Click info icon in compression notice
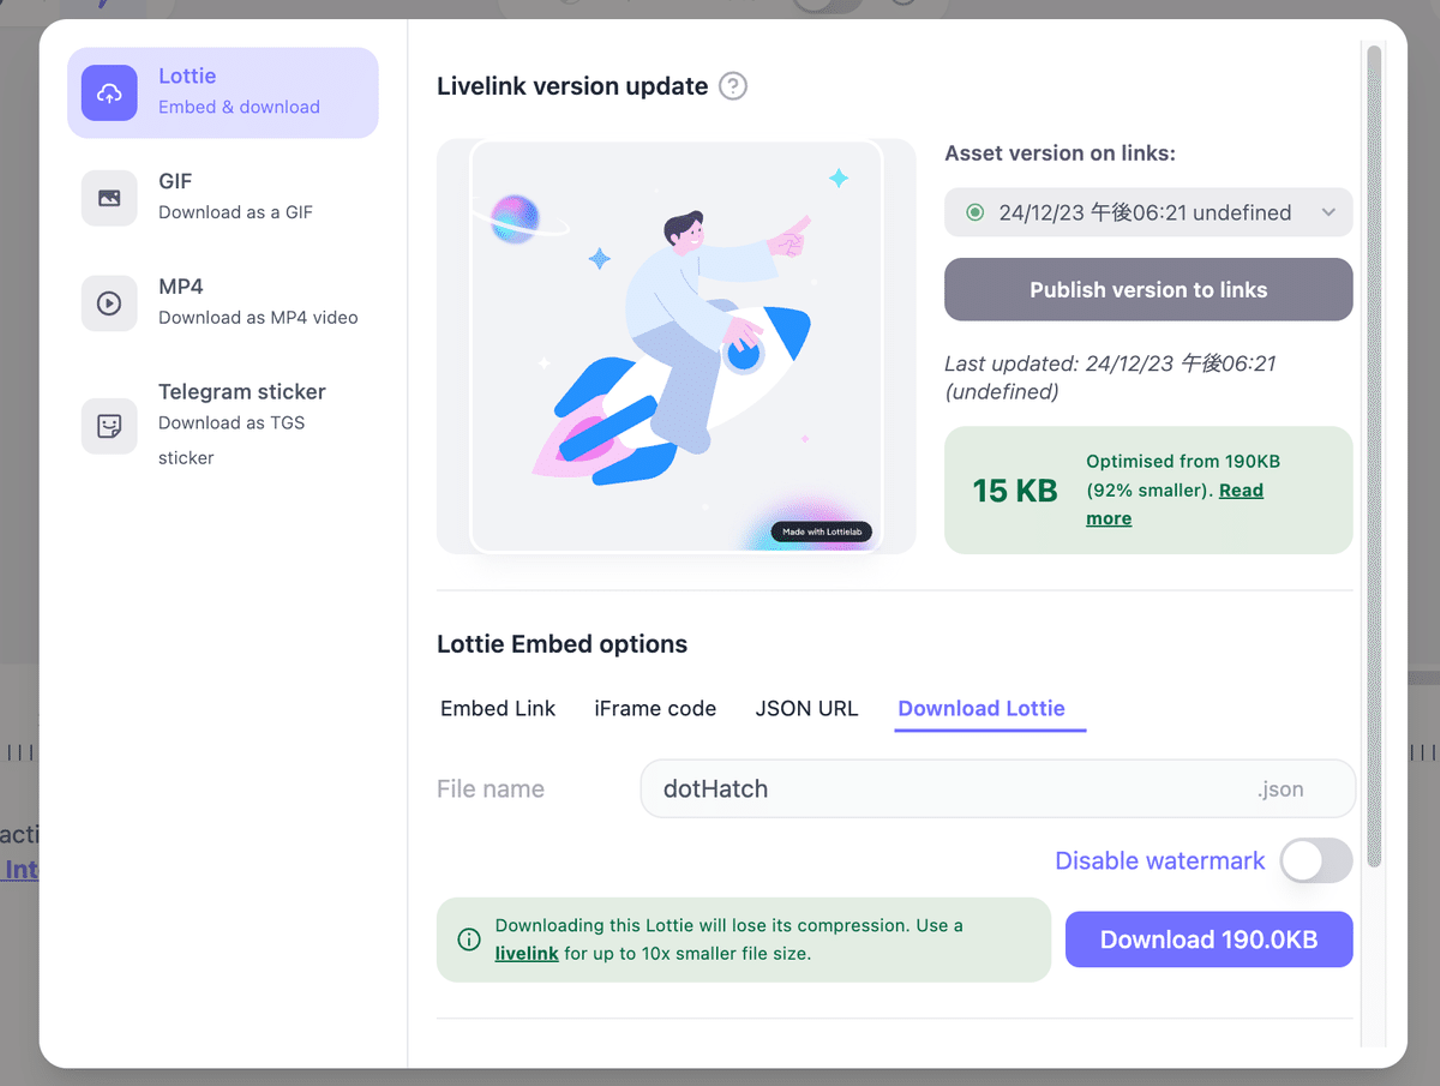The height and width of the screenshot is (1086, 1440). tap(469, 940)
